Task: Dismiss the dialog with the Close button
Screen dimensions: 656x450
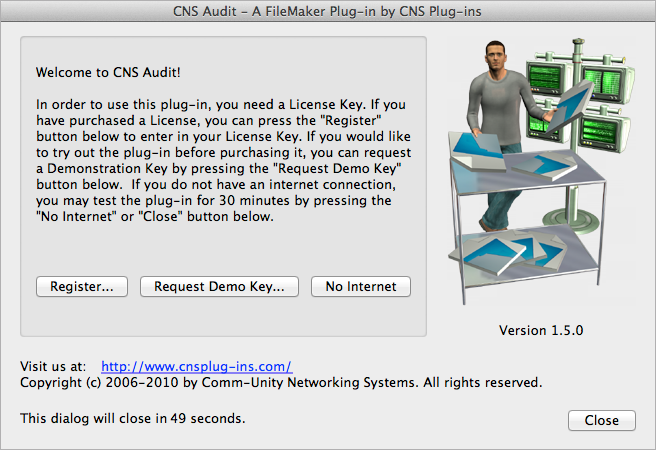Action: pyautogui.click(x=602, y=420)
